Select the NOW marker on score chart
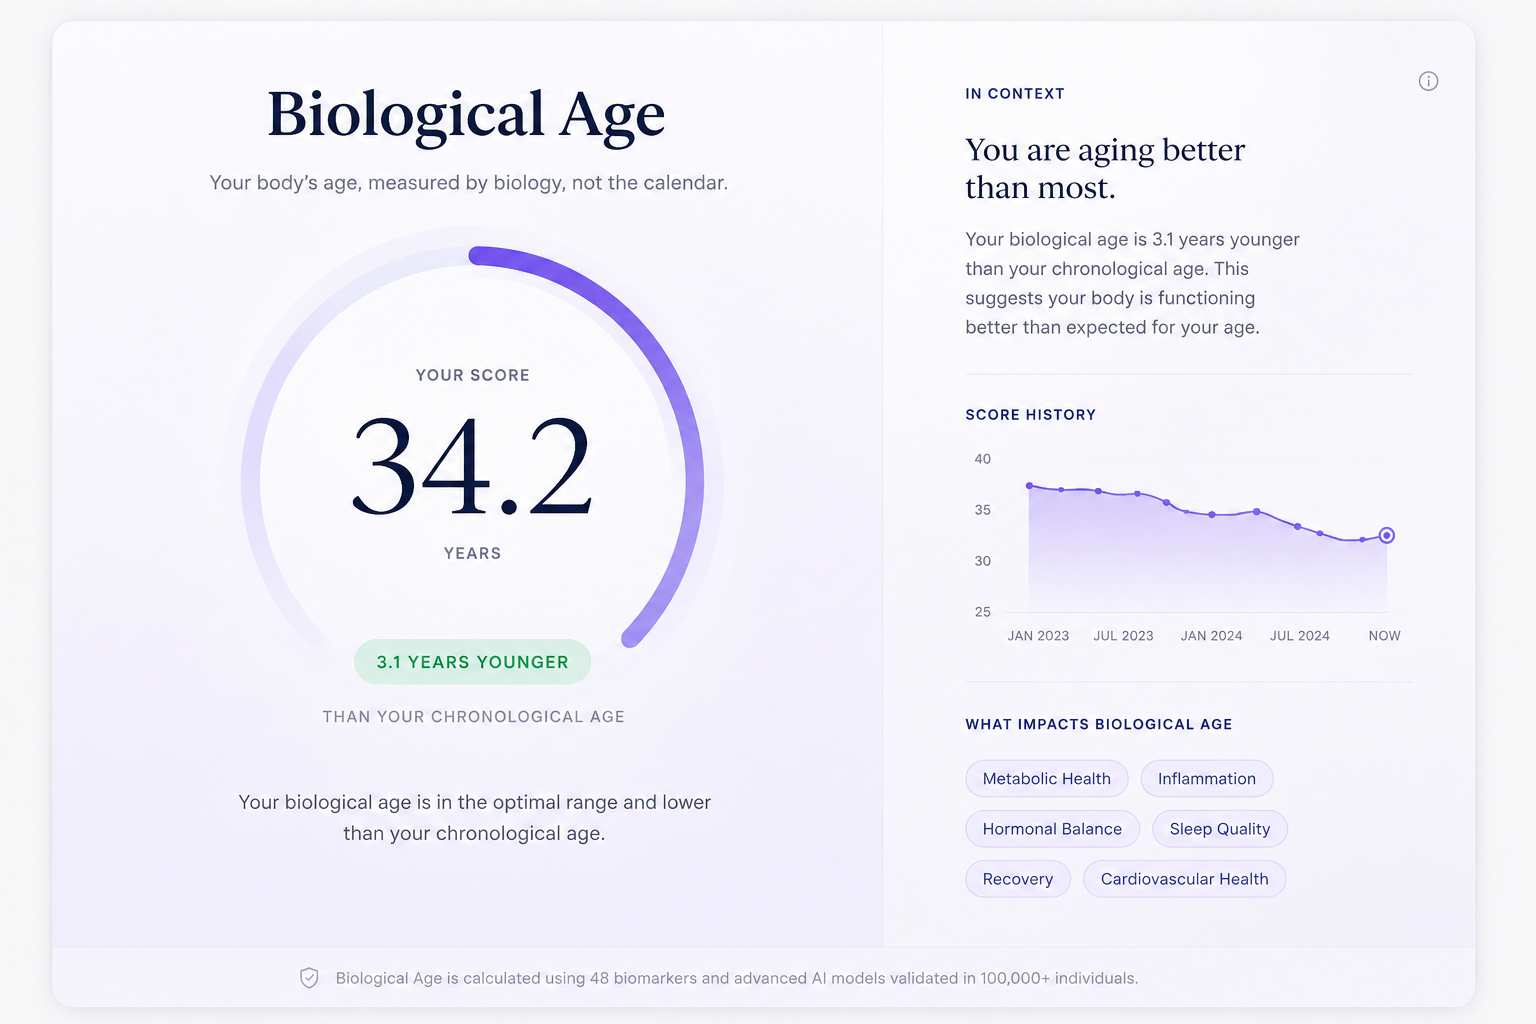 (x=1386, y=535)
